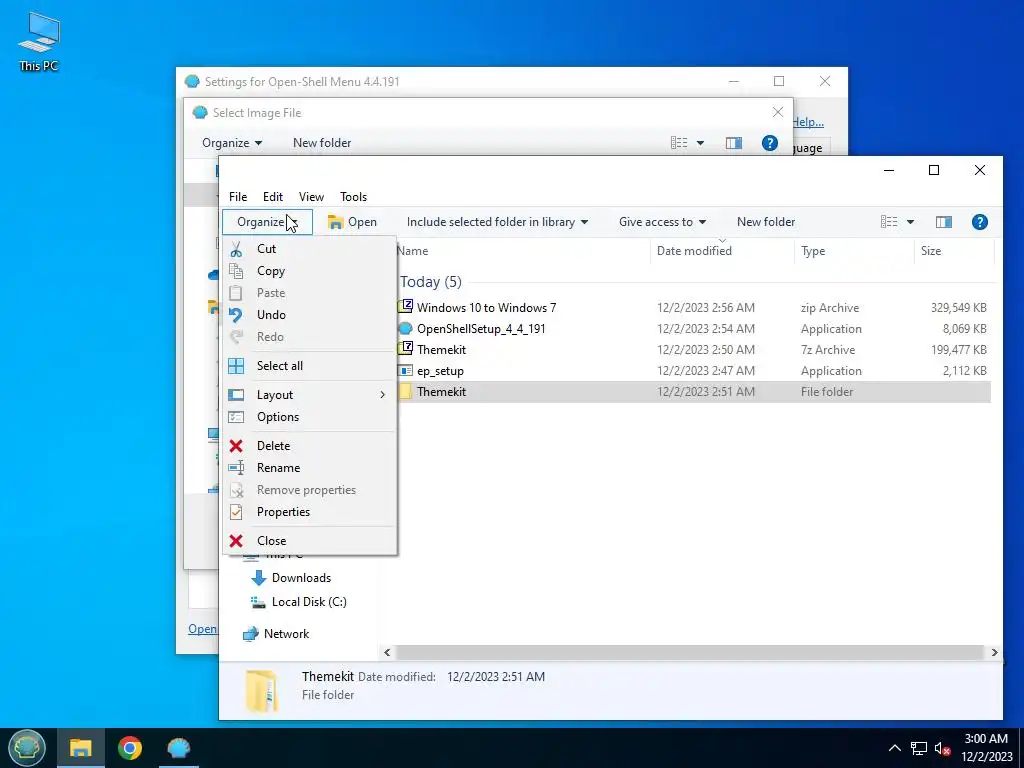Click the Properties checkmark icon
1024x768 pixels.
tap(236, 512)
